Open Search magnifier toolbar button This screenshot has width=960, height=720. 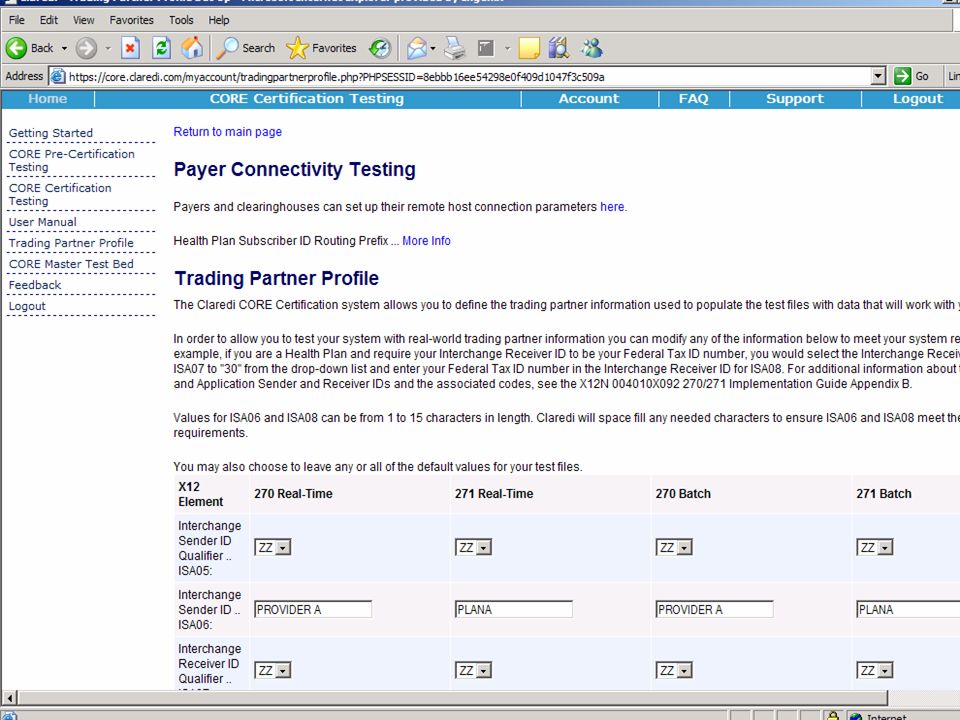click(246, 48)
